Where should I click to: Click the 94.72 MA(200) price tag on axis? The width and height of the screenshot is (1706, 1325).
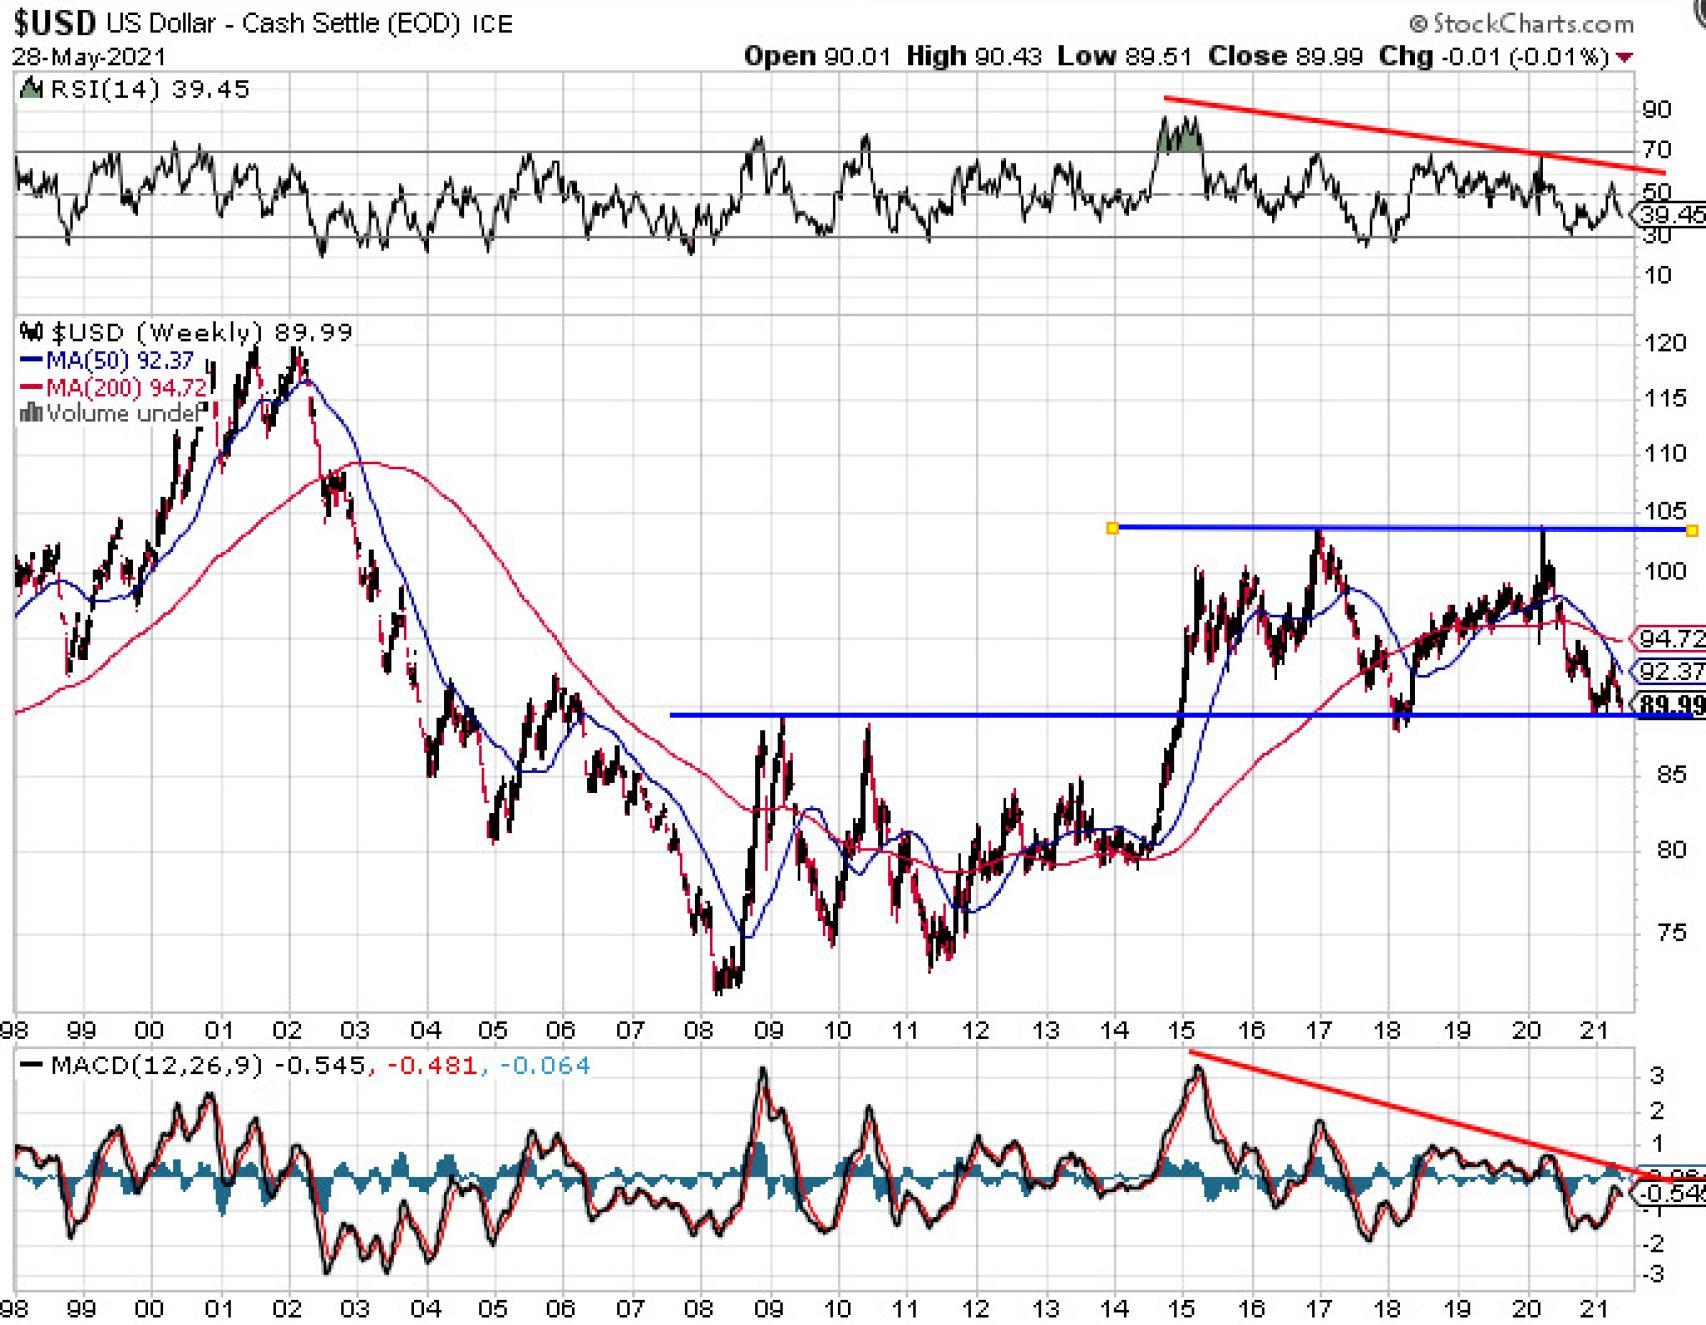[1671, 638]
